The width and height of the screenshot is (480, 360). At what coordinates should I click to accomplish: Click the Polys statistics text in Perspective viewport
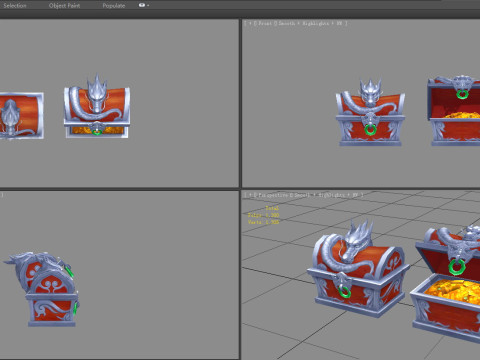(x=263, y=215)
